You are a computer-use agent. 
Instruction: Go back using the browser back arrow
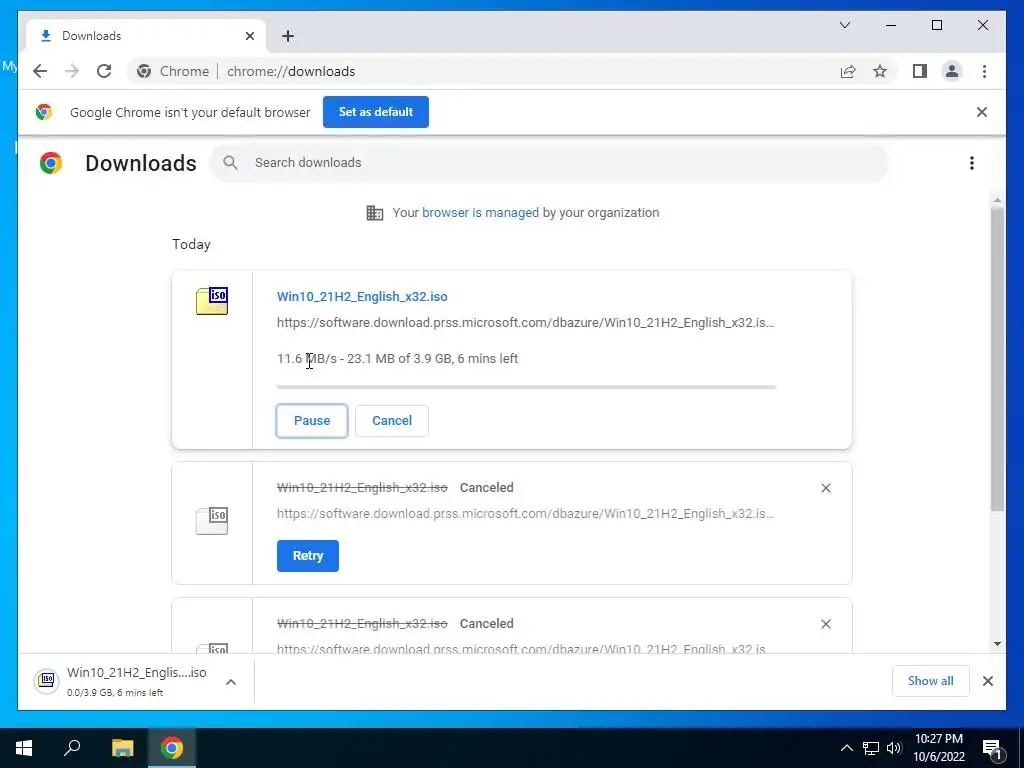(x=40, y=71)
